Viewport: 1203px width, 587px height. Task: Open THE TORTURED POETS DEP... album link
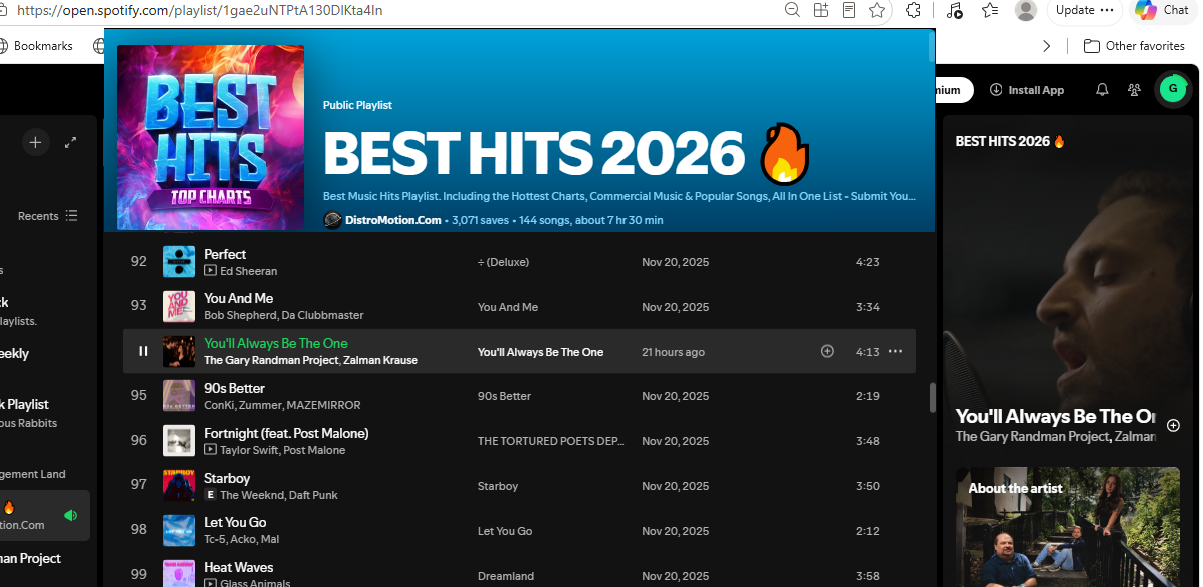pos(552,441)
